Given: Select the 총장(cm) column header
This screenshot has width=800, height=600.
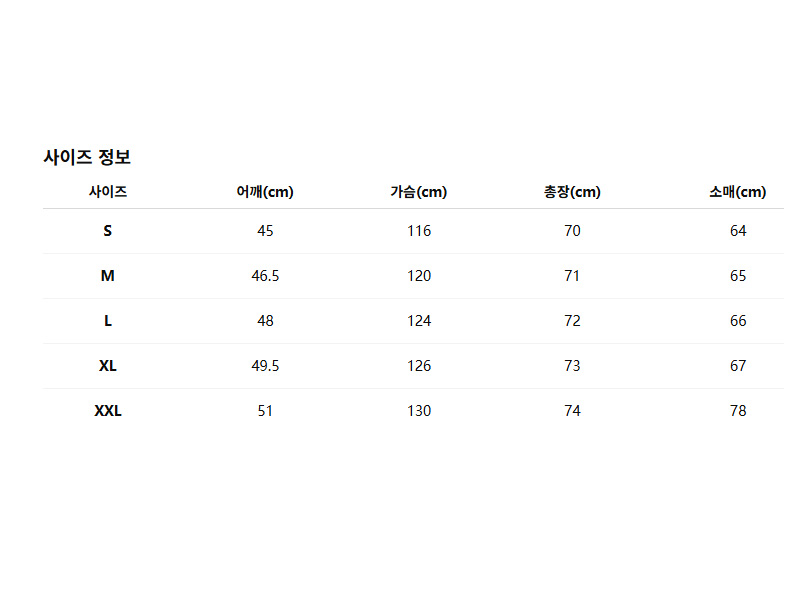Looking at the screenshot, I should (x=572, y=192).
